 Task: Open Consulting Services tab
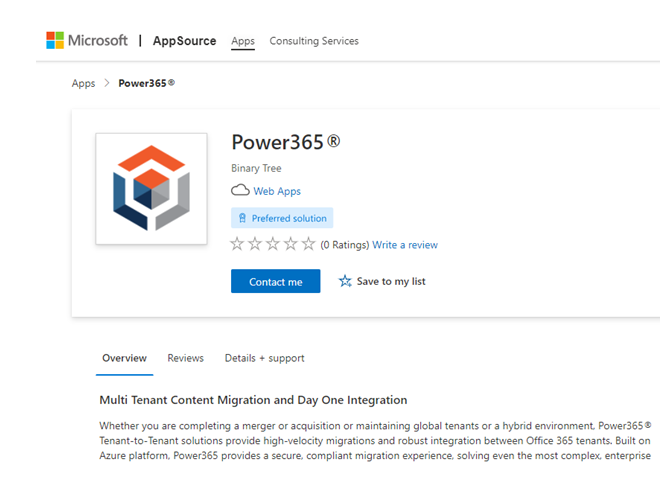pos(314,41)
